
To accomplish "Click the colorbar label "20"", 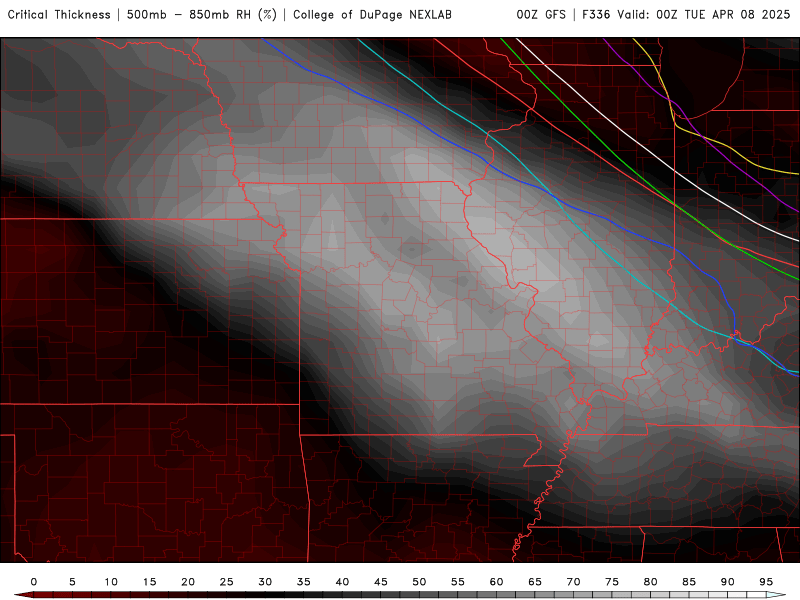I will [188, 582].
